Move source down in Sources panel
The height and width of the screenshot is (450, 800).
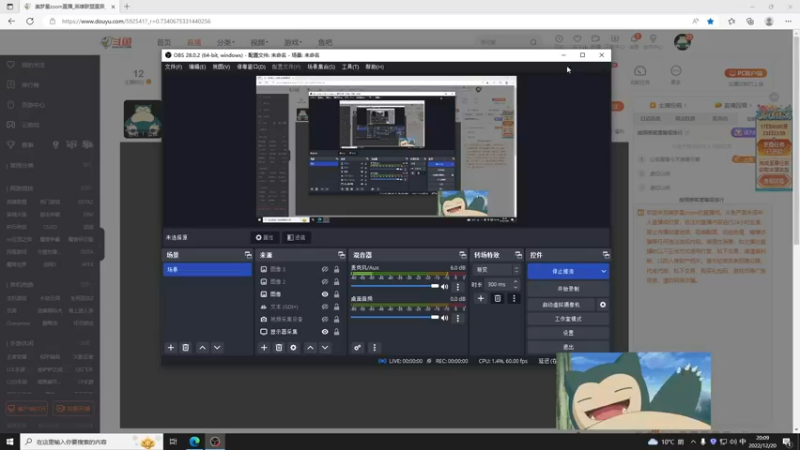325,347
